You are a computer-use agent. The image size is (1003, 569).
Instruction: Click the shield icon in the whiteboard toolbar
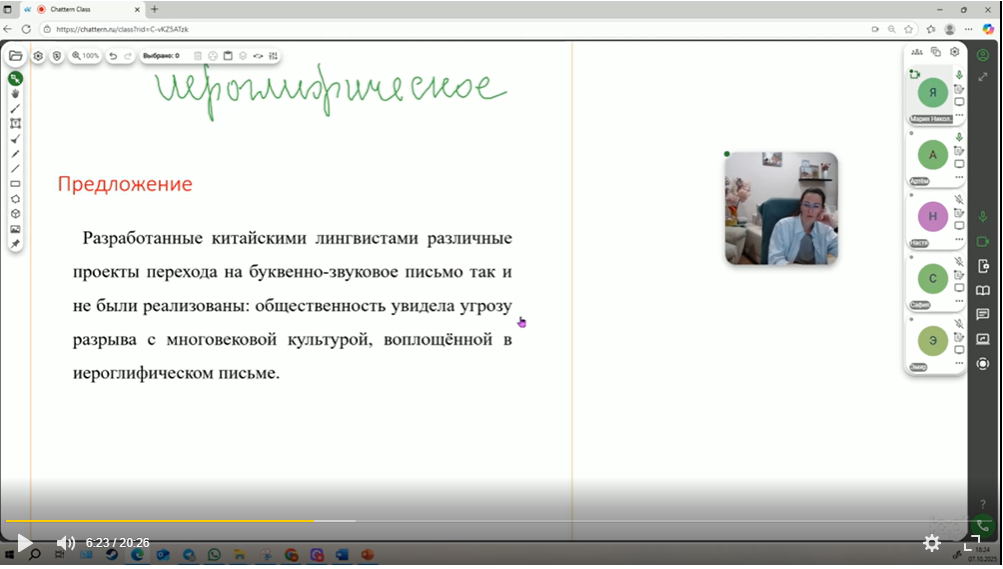coord(57,56)
